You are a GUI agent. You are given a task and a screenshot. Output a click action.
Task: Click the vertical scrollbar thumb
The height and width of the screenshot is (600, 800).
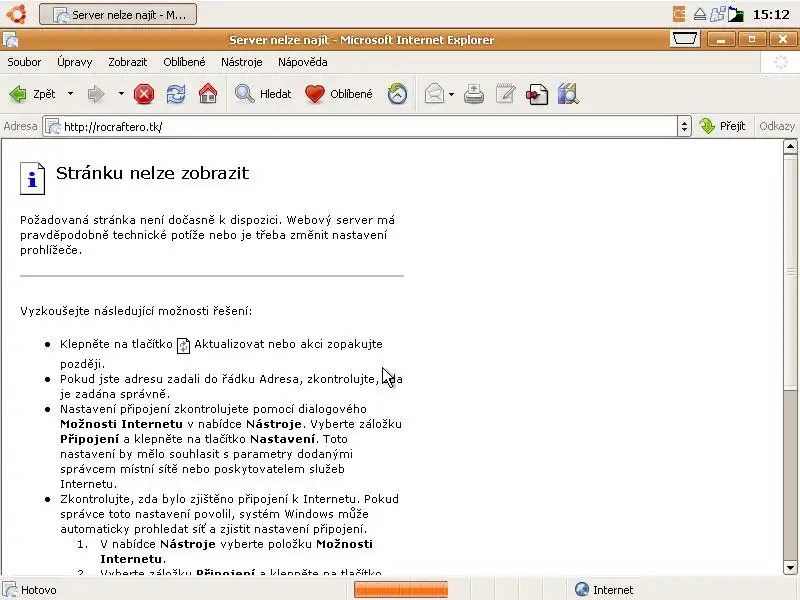[790, 272]
